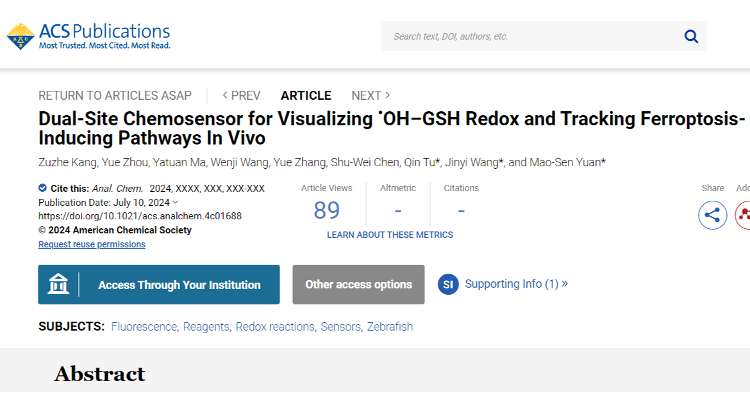This screenshot has width=750, height=400.
Task: Select the ARTICLE tab label
Action: (306, 96)
